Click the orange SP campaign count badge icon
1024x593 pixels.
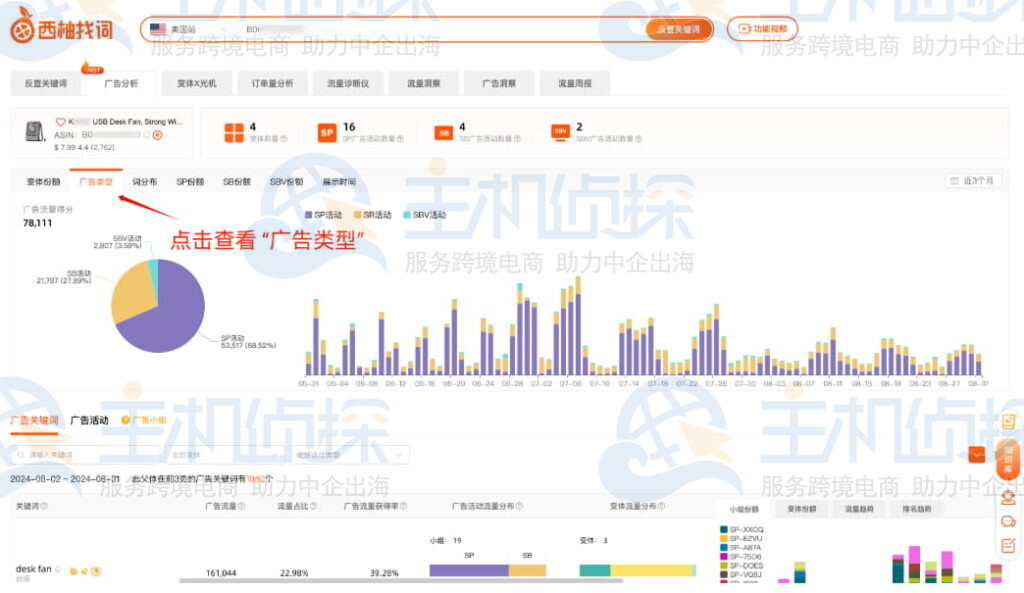(326, 132)
